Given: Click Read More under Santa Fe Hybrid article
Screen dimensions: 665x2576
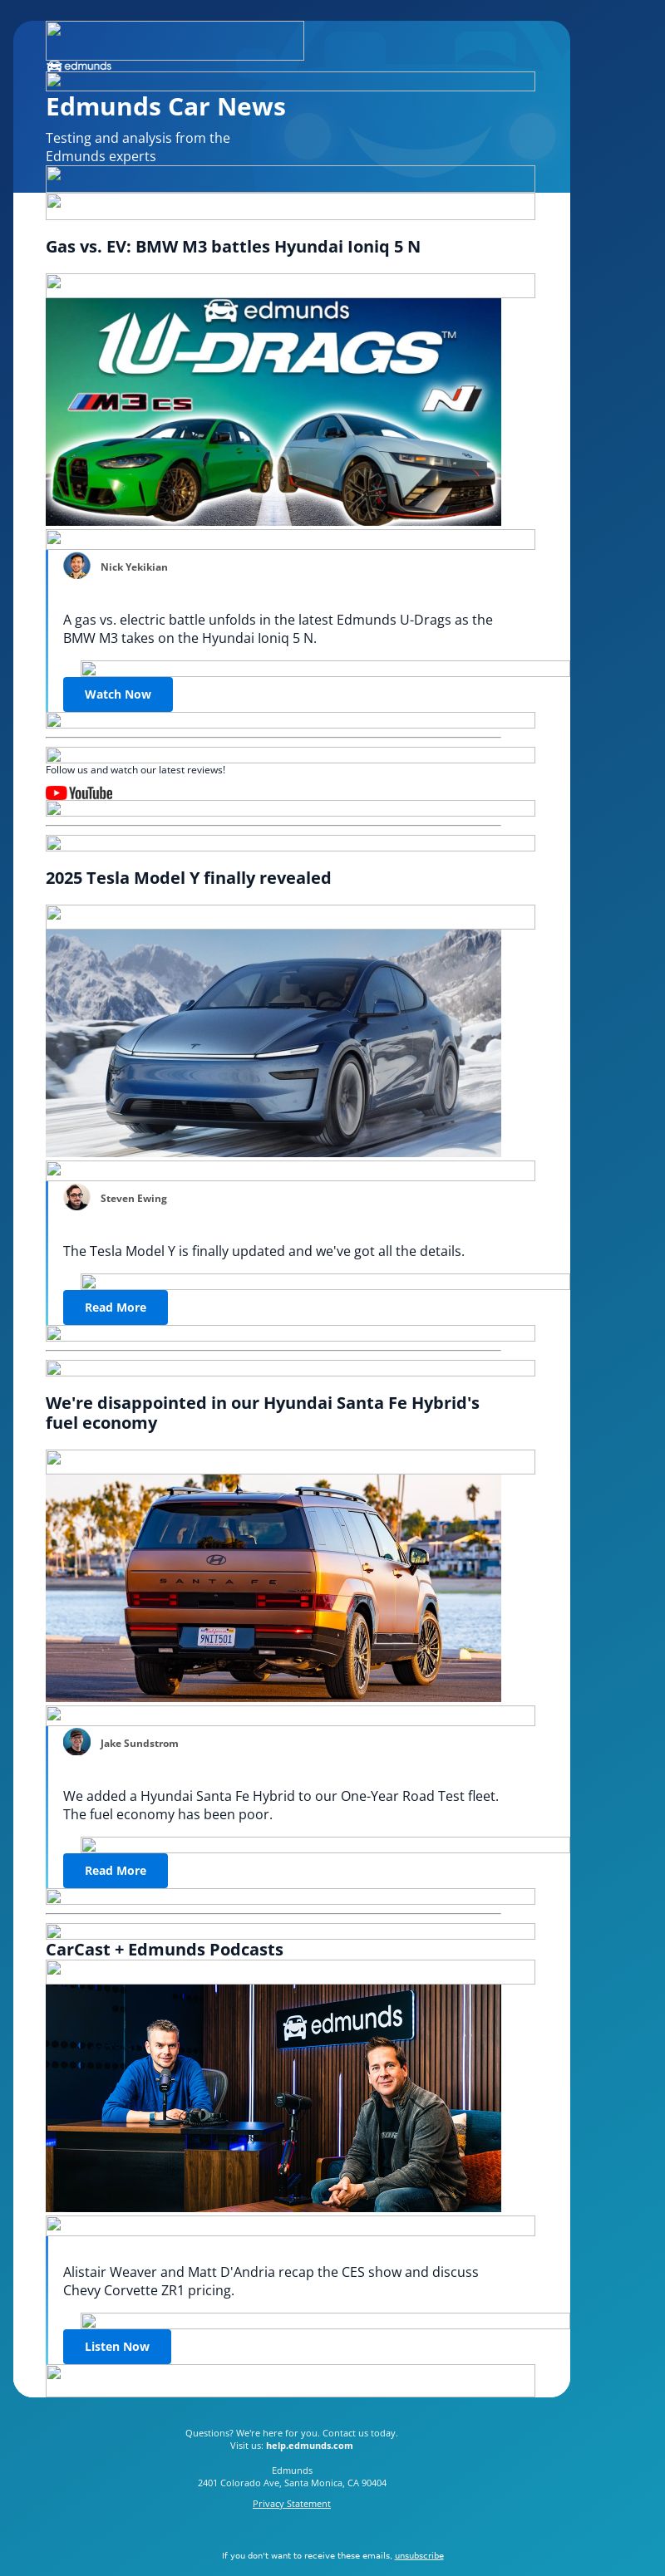Looking at the screenshot, I should [115, 1870].
